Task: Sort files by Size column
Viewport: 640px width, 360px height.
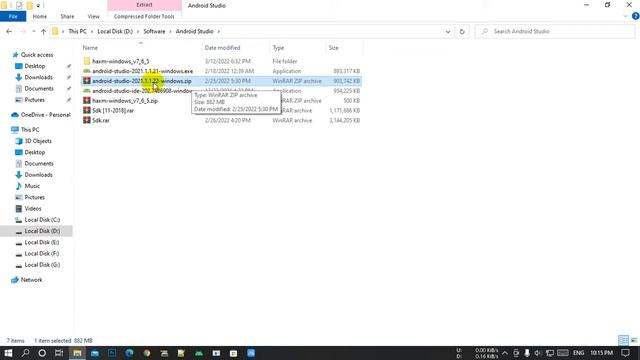Action: click(333, 48)
